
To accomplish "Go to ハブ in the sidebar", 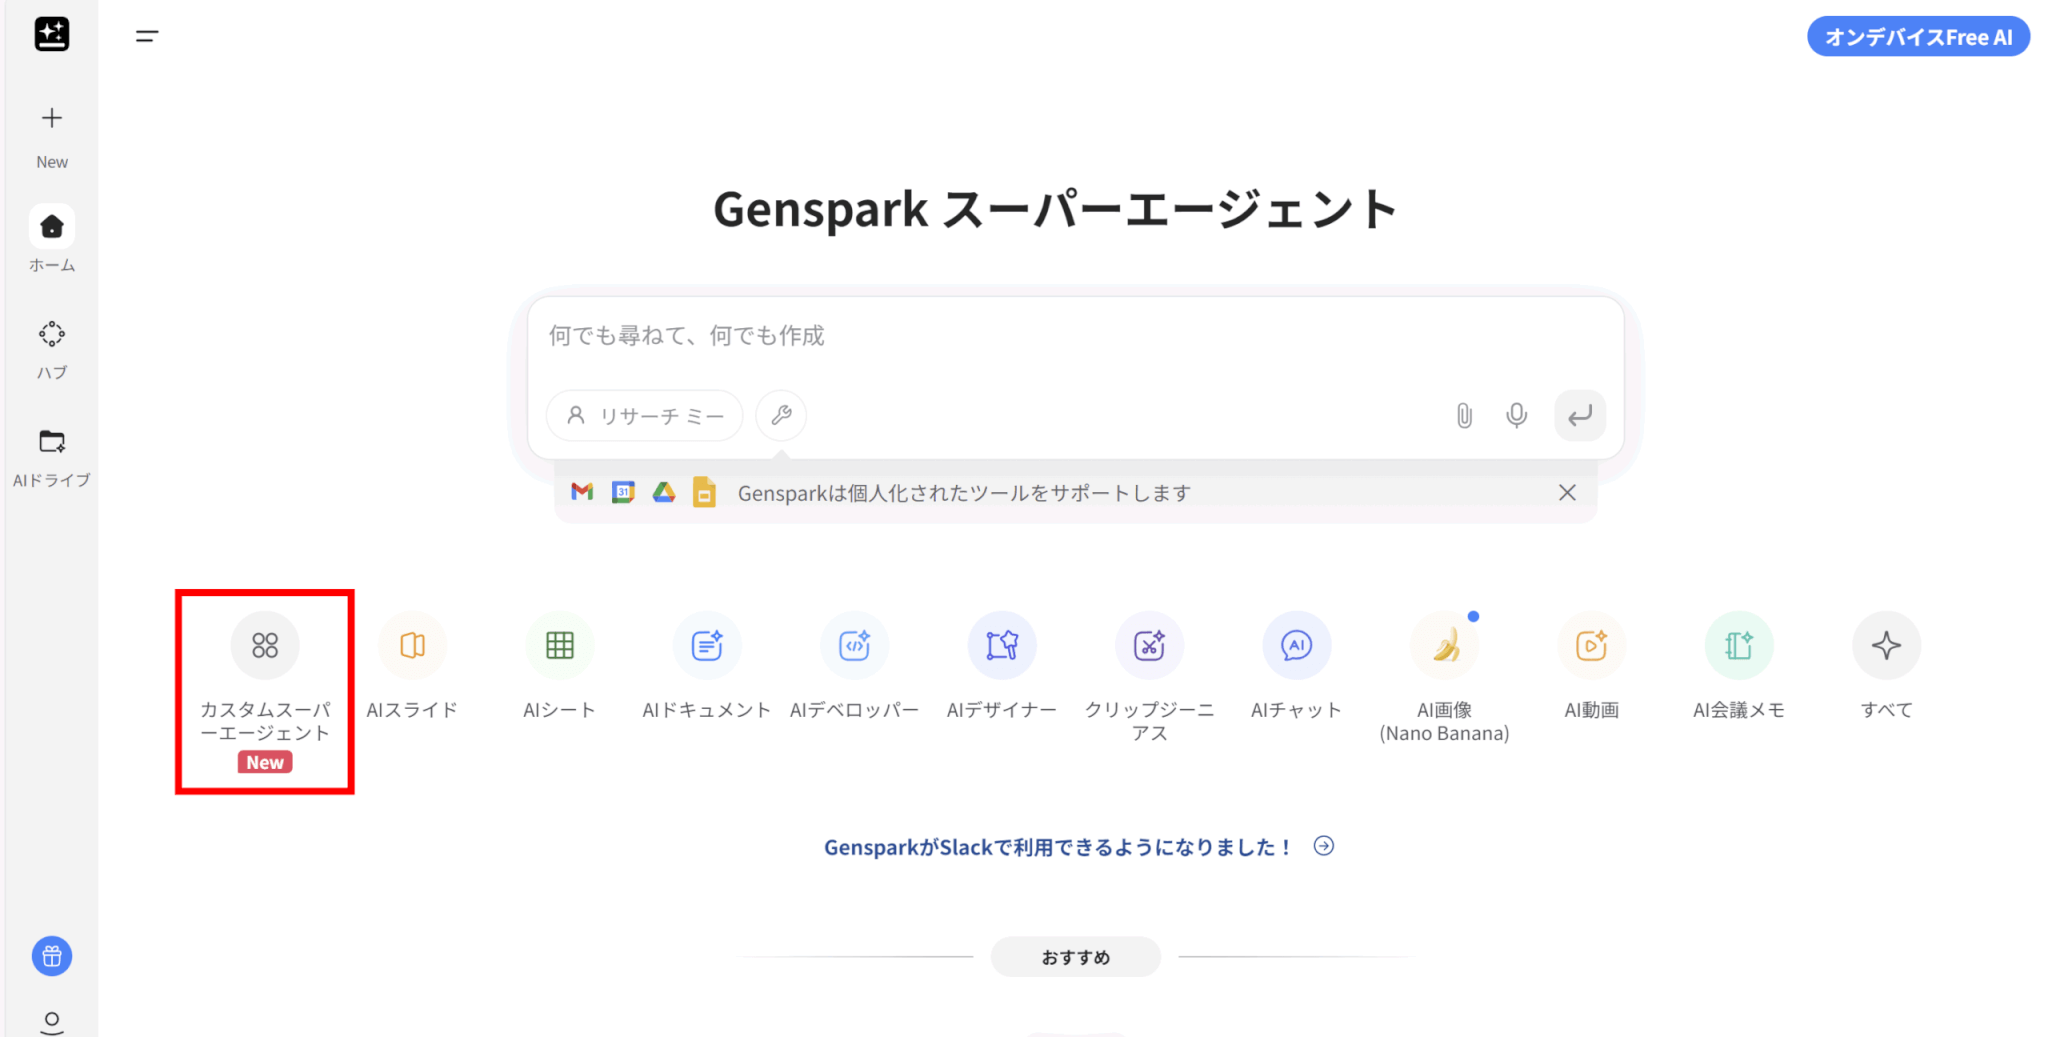I will point(52,350).
